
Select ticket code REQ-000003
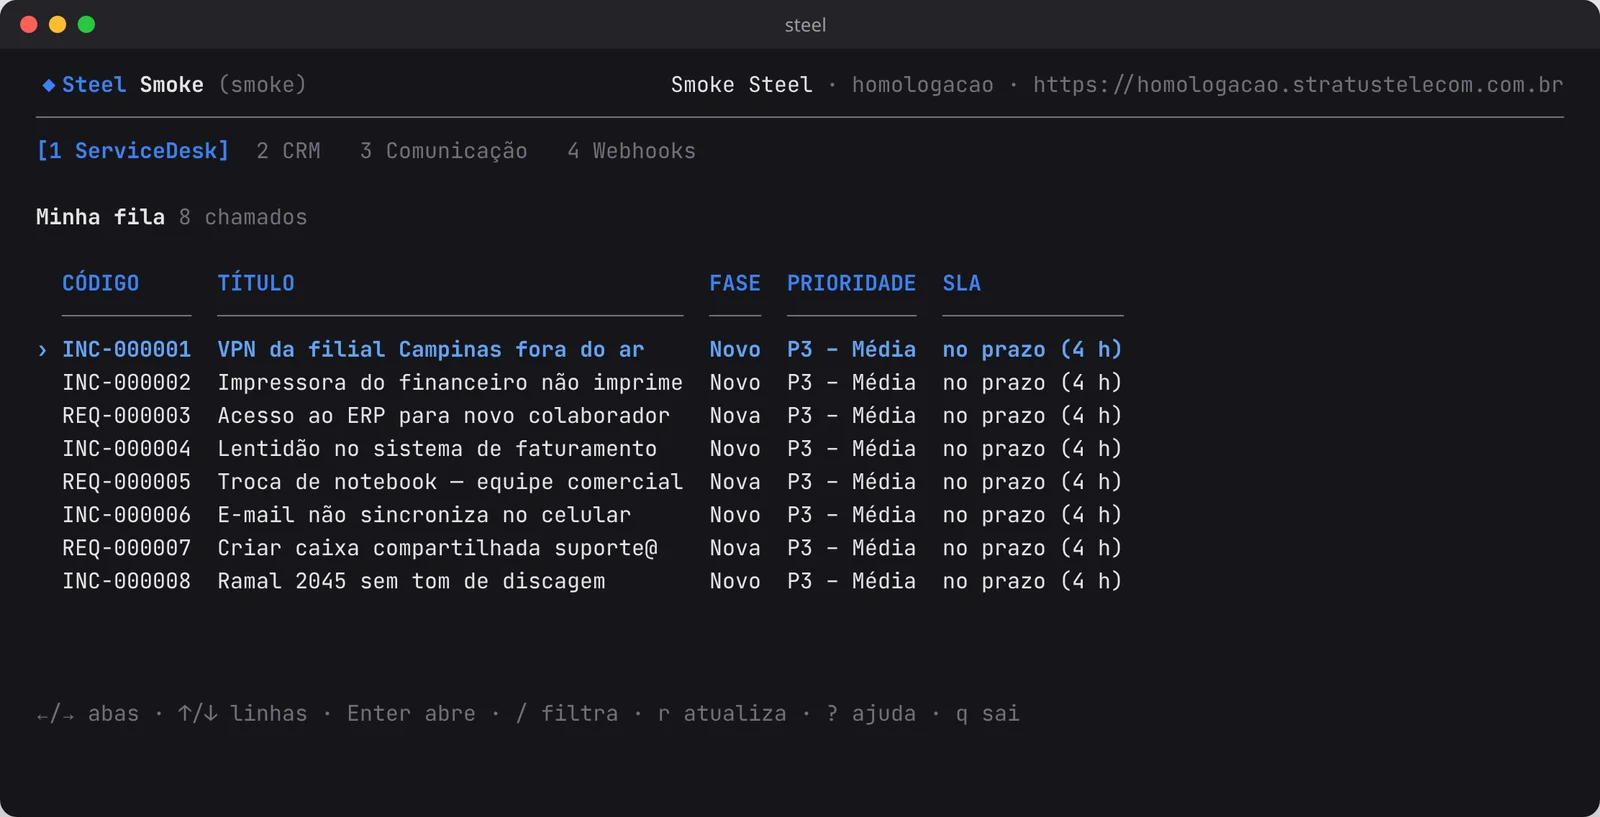point(126,415)
